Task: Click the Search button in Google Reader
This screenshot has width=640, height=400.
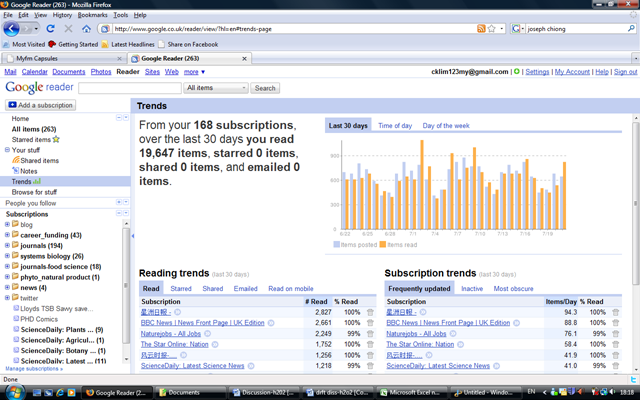Action: pyautogui.click(x=265, y=88)
